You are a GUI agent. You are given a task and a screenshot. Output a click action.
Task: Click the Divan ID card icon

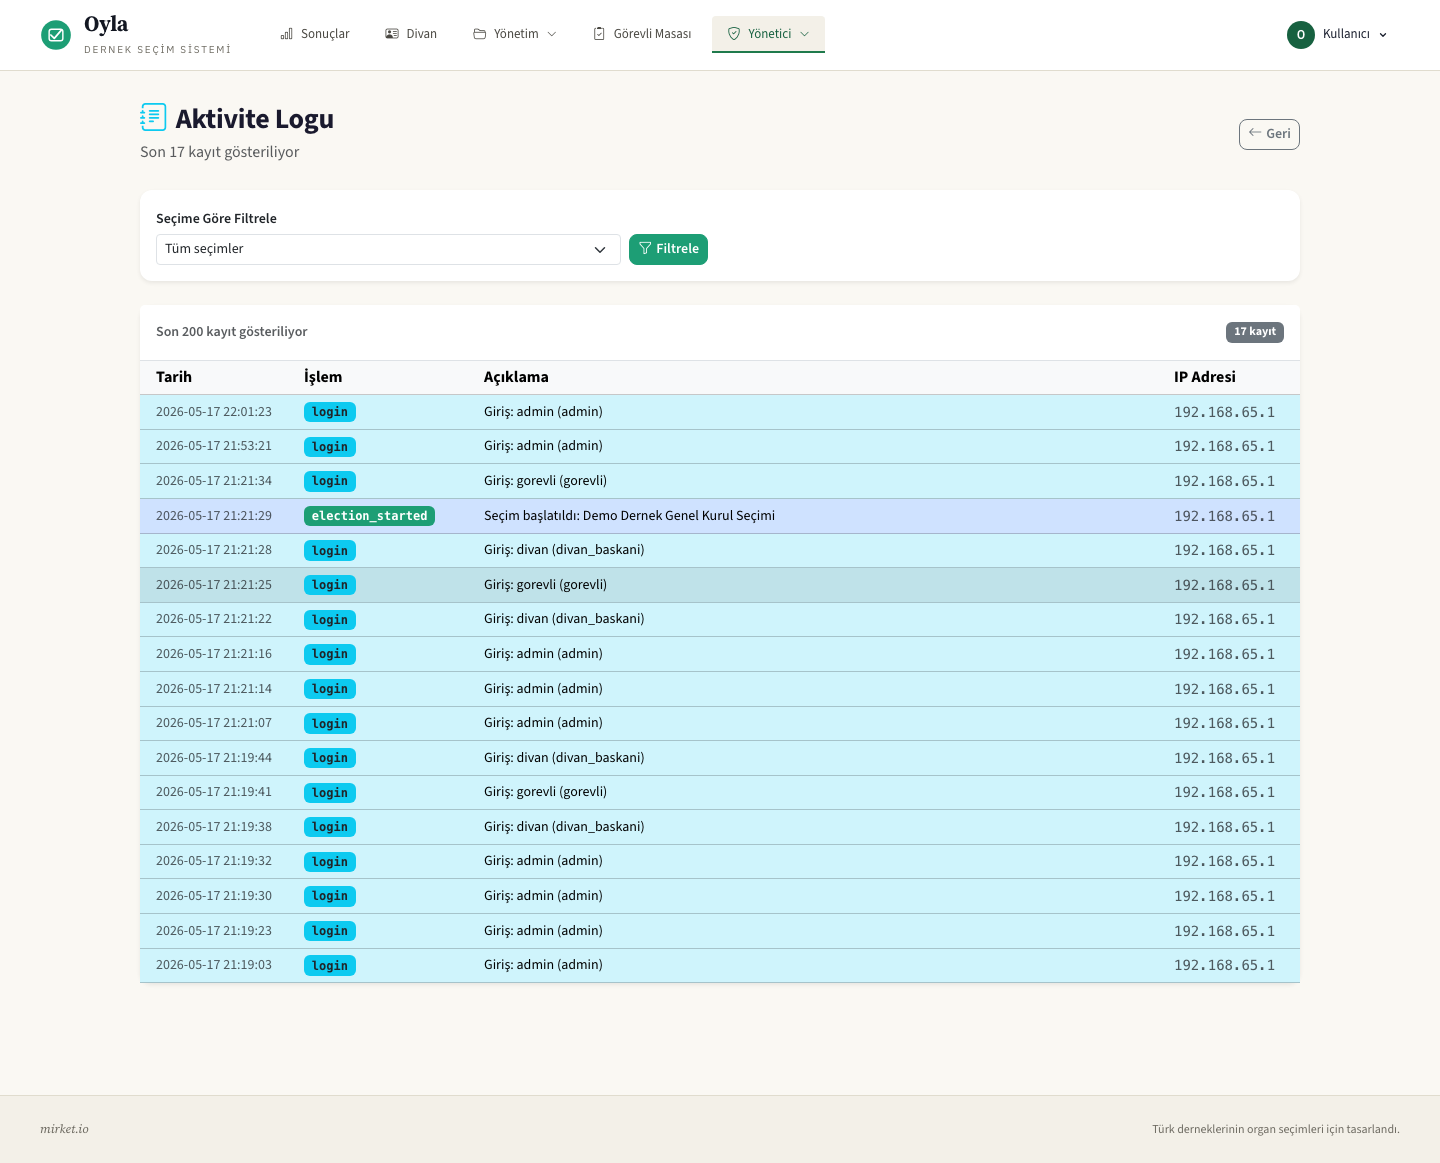point(392,34)
